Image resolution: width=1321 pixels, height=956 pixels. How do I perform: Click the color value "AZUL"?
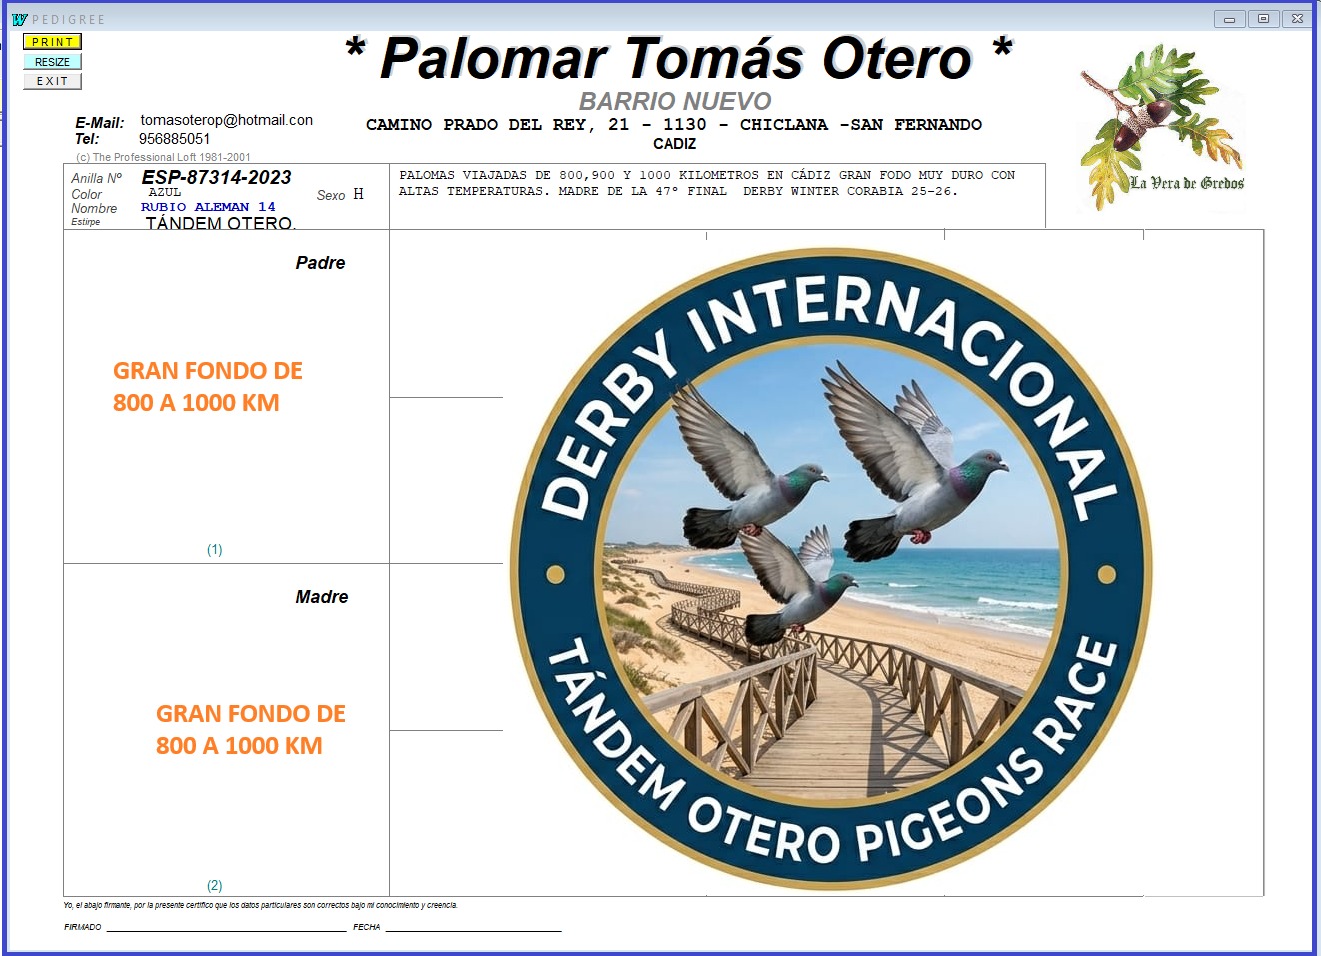[x=165, y=192]
